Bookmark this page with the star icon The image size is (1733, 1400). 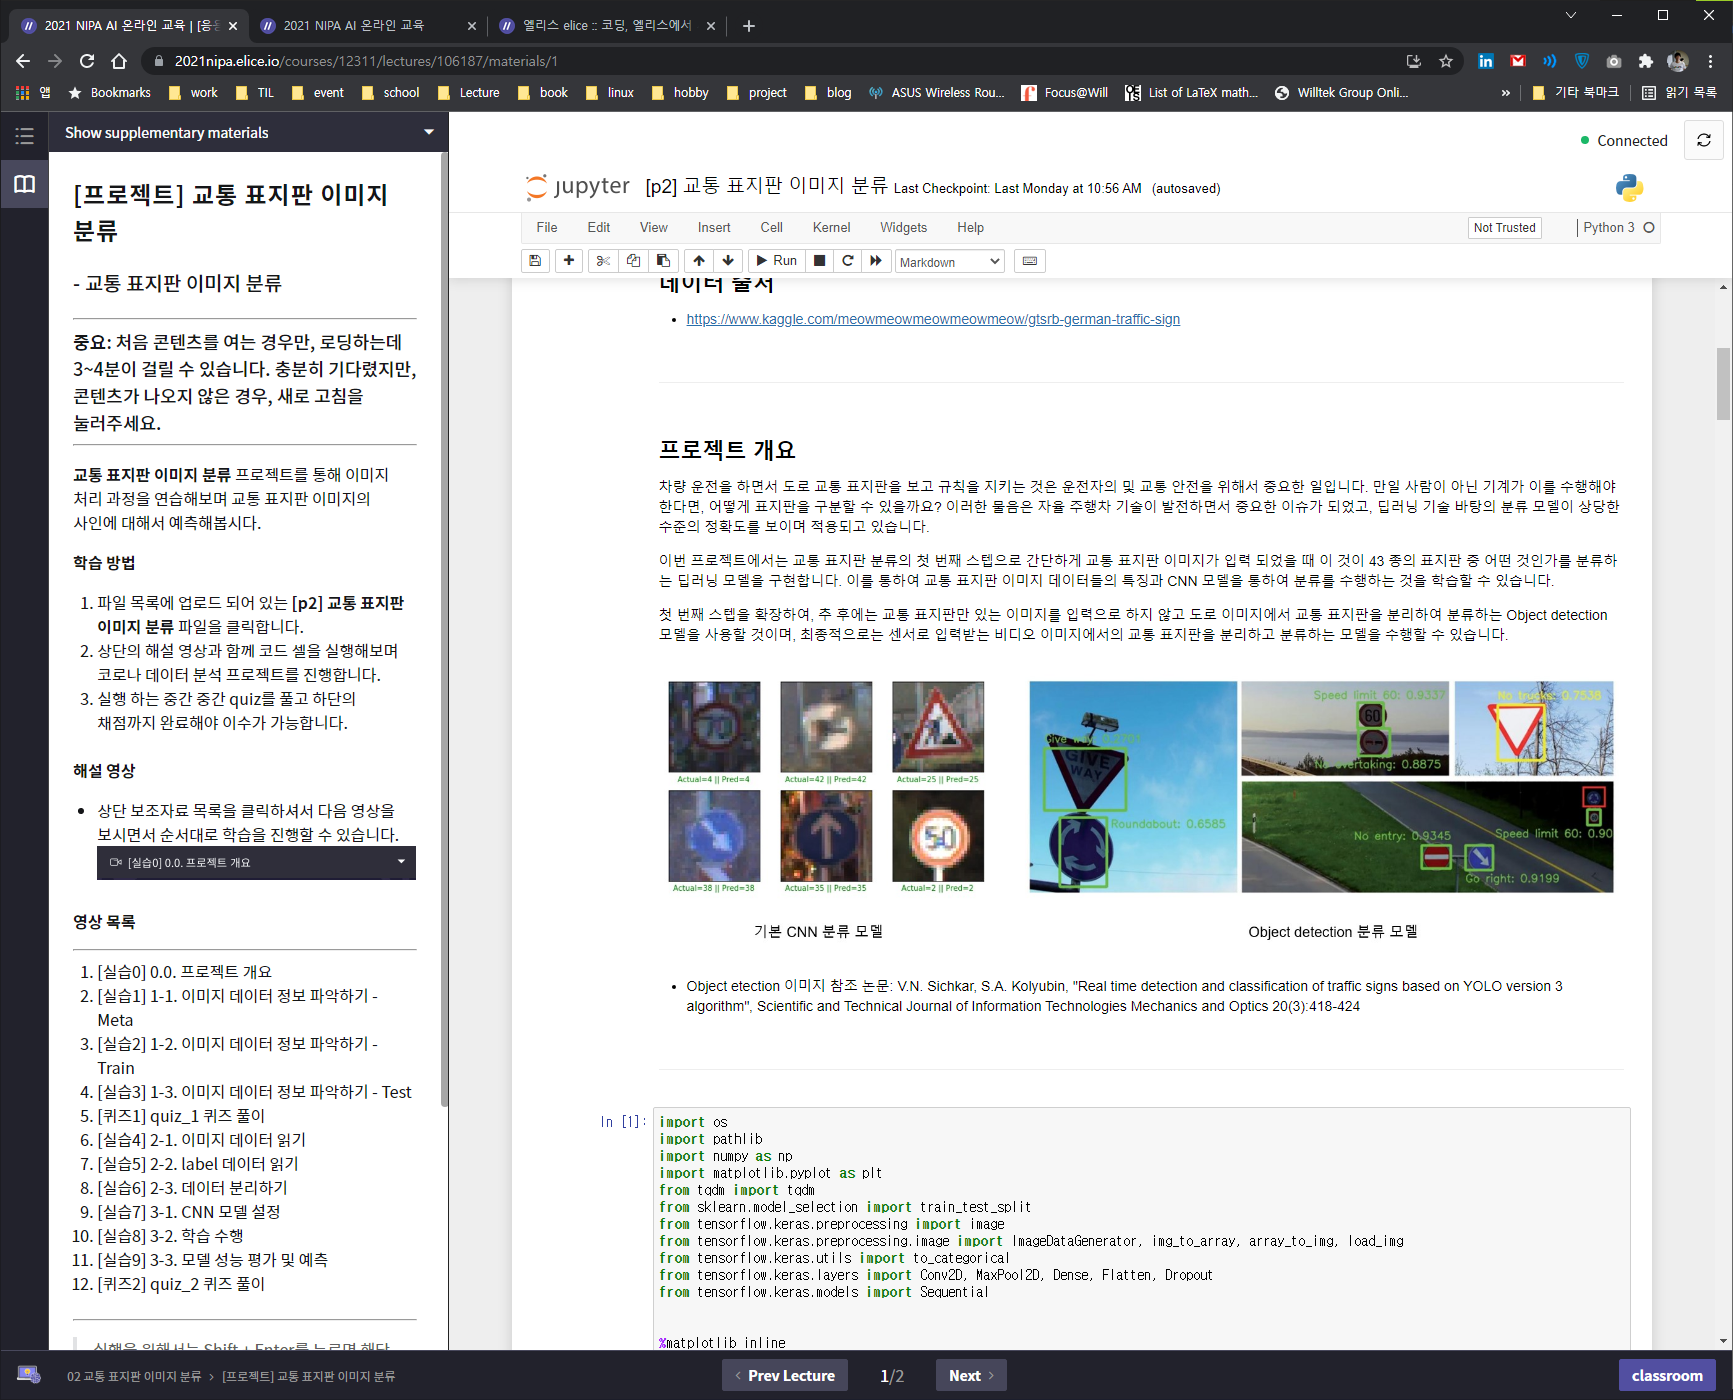coord(1446,61)
